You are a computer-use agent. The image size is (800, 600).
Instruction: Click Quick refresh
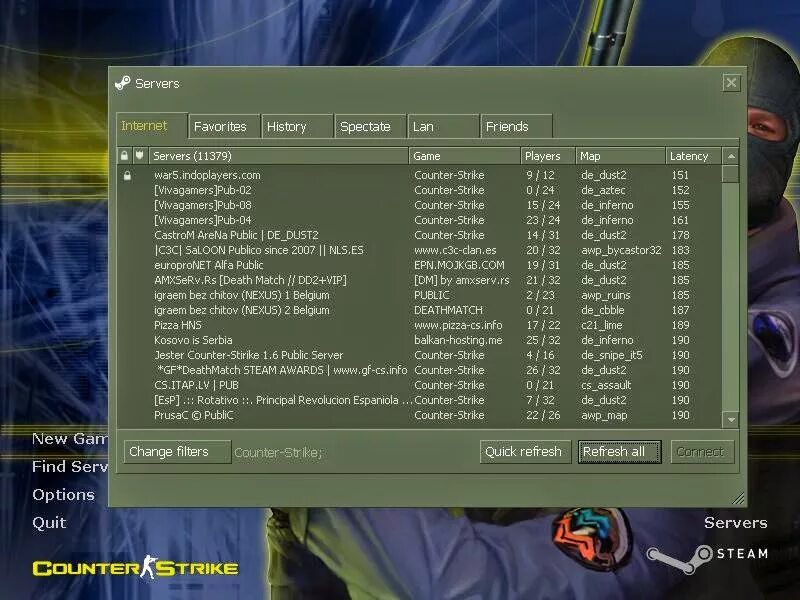click(x=525, y=452)
